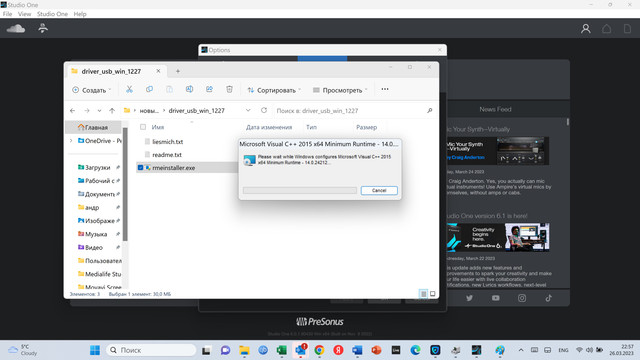The width and height of the screenshot is (640, 360).
Task: Click the search magnifier in Explorer
Action: click(x=429, y=111)
